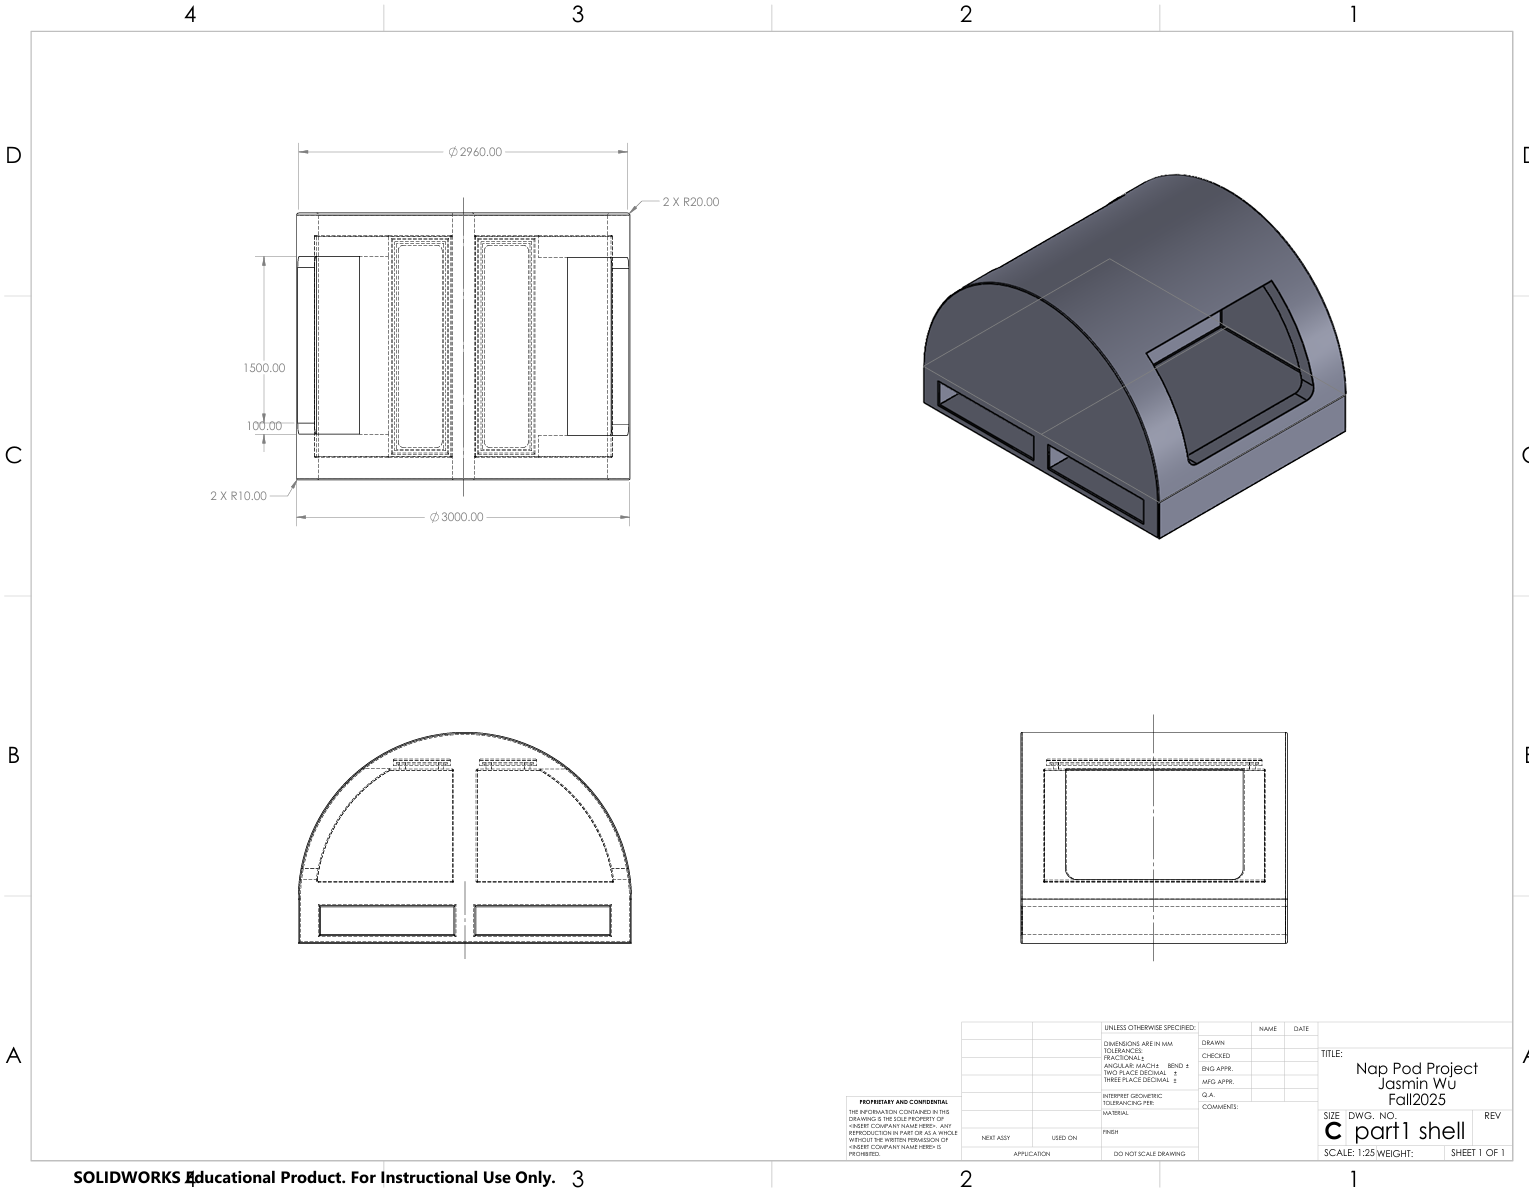Click the DIMENSIONS ARE IN MM text
This screenshot has height=1188, width=1529.
pos(1137,1044)
